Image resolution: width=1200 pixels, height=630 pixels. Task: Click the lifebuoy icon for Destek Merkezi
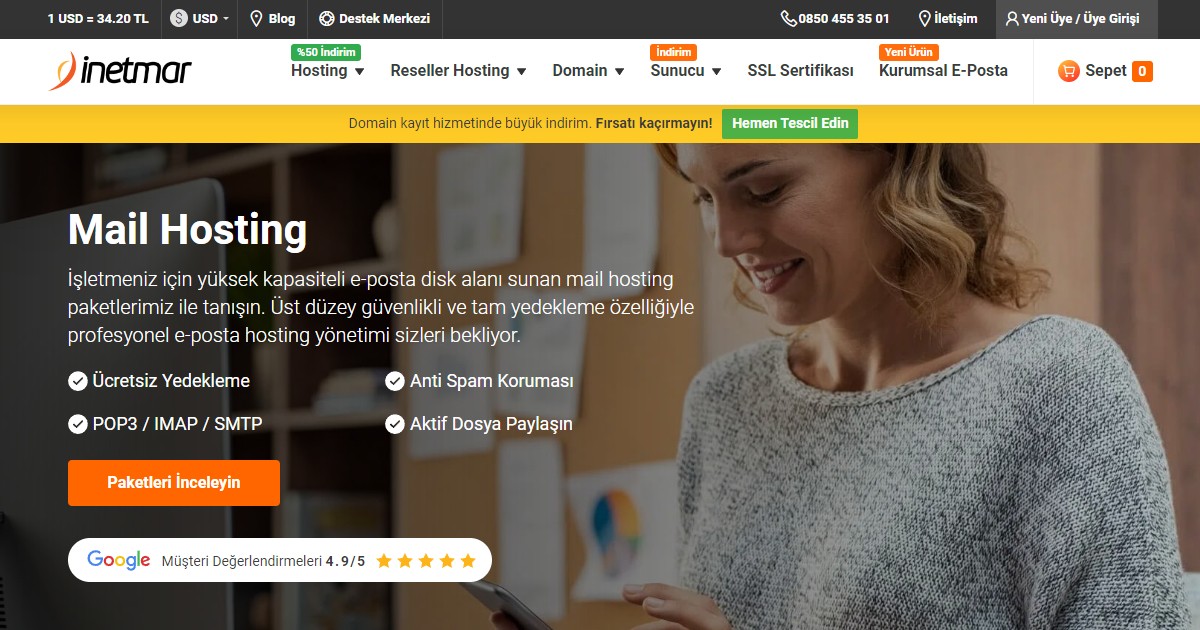pyautogui.click(x=326, y=19)
